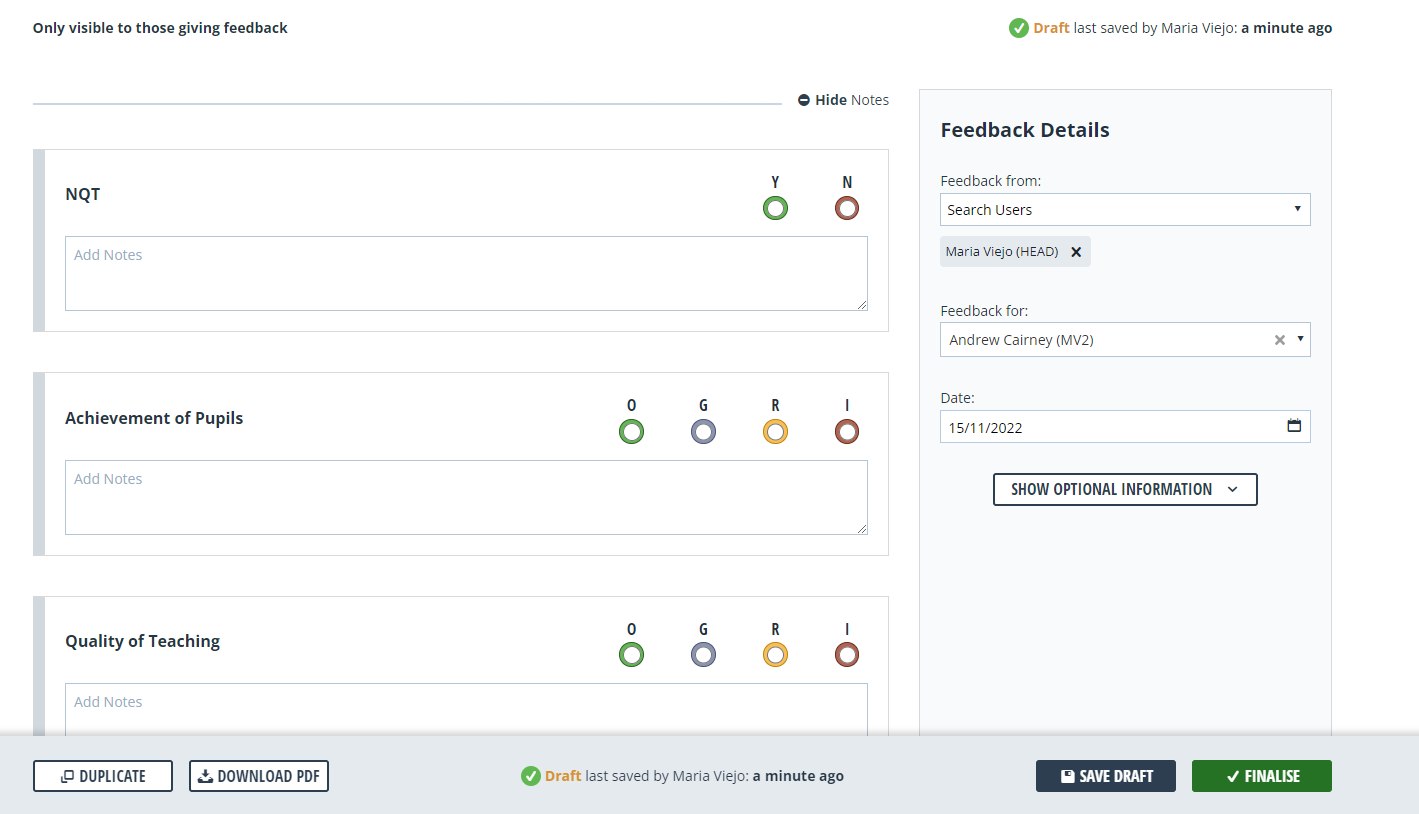The image size is (1419, 814).
Task: Open the Feedback for dropdown arrow
Action: point(1301,339)
